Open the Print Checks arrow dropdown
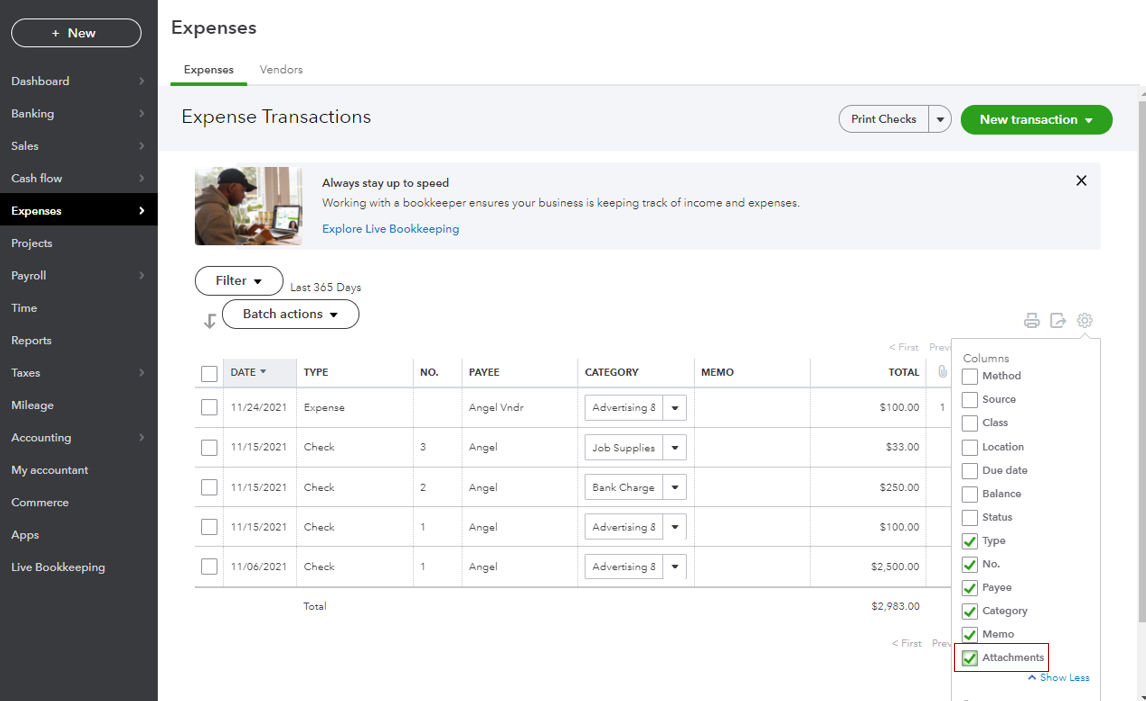Image resolution: width=1146 pixels, height=701 pixels. [x=940, y=119]
